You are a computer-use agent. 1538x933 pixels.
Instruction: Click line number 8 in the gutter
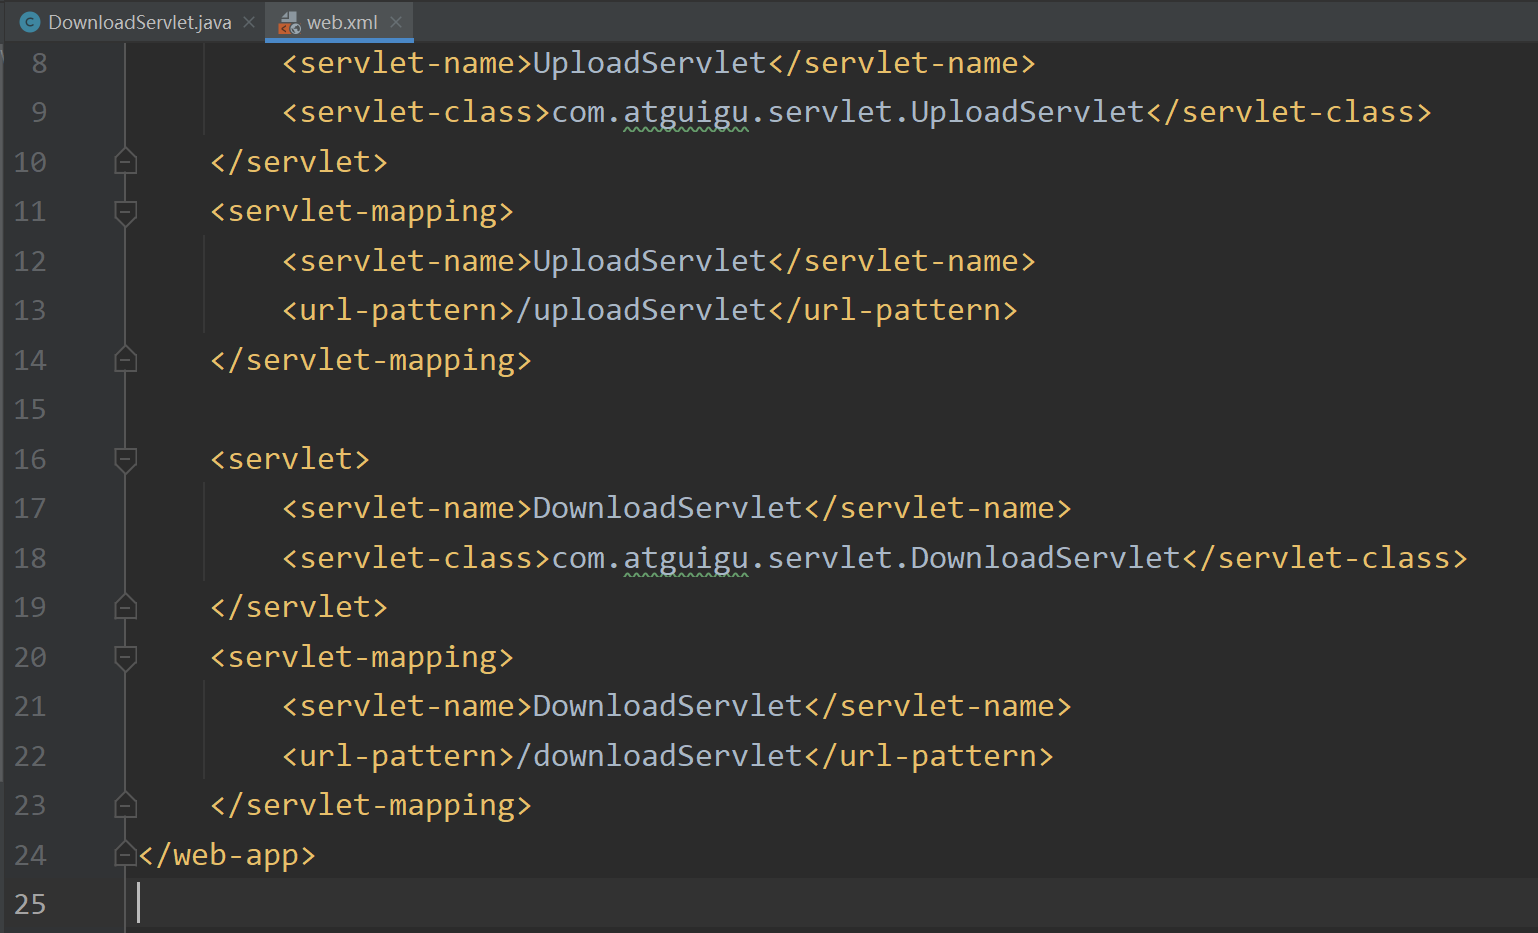tap(40, 64)
